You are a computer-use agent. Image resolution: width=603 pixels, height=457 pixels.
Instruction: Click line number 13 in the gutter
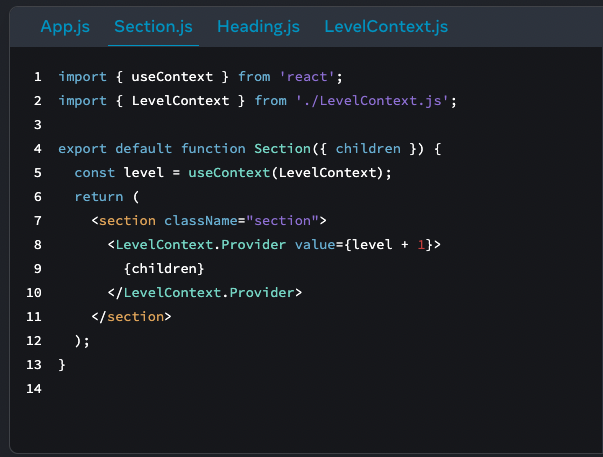pos(34,365)
